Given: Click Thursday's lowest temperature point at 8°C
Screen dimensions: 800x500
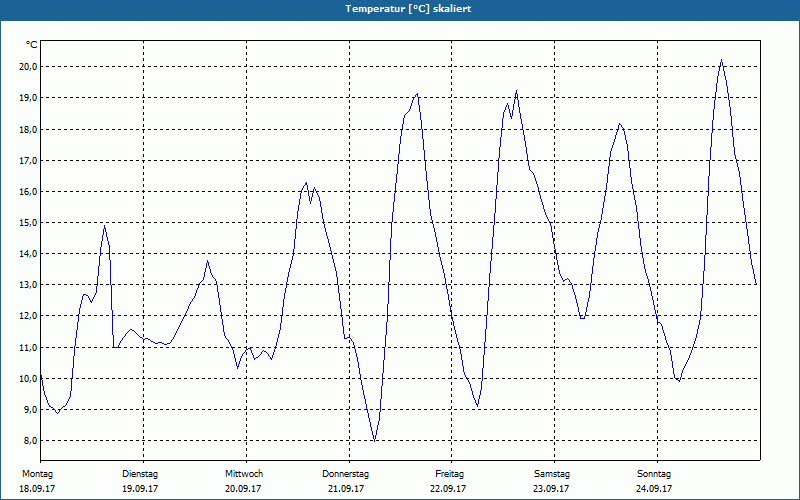Looking at the screenshot, I should [375, 440].
